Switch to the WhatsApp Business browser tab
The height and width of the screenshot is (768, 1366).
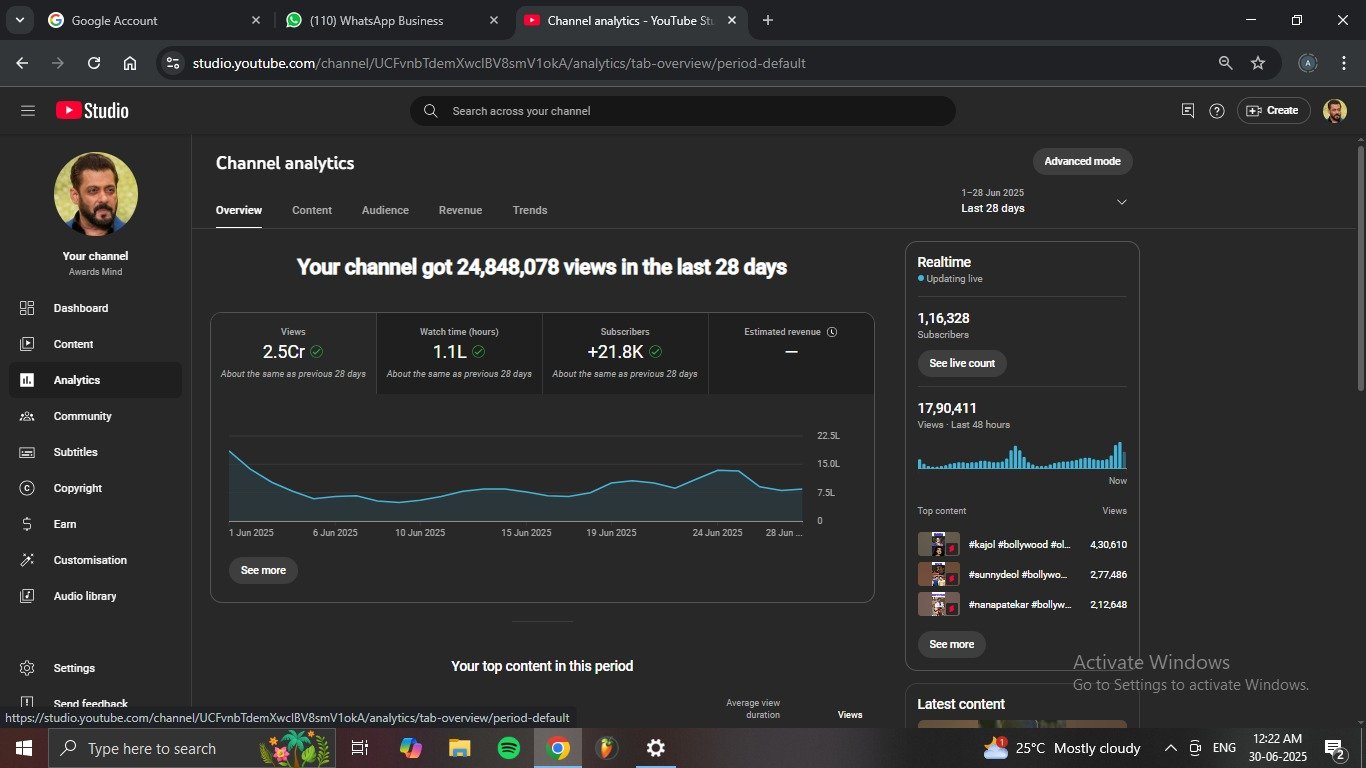pos(394,20)
